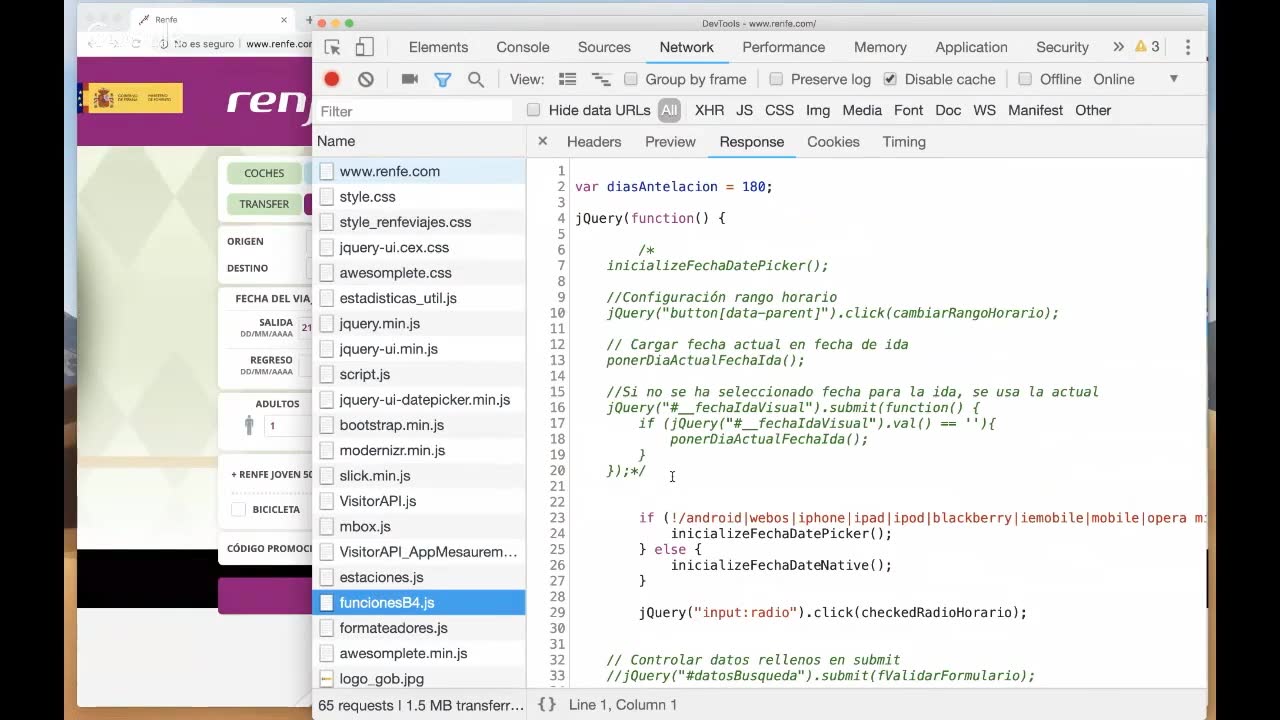Clear the network log
1280x720 pixels.
[x=366, y=79]
